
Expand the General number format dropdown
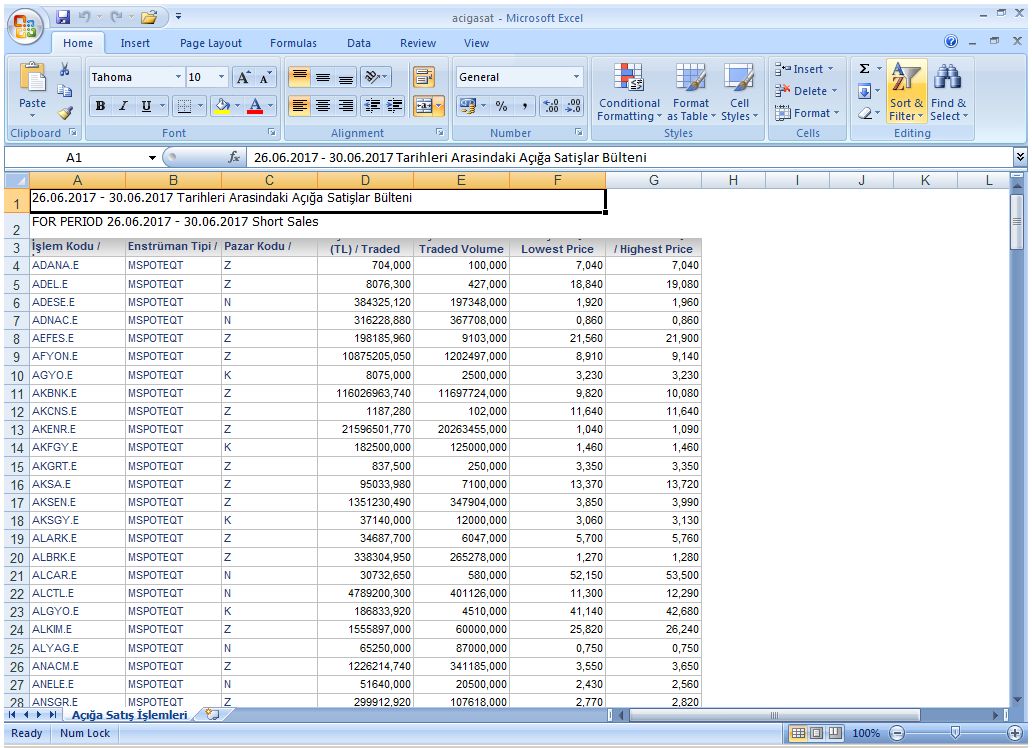(576, 77)
